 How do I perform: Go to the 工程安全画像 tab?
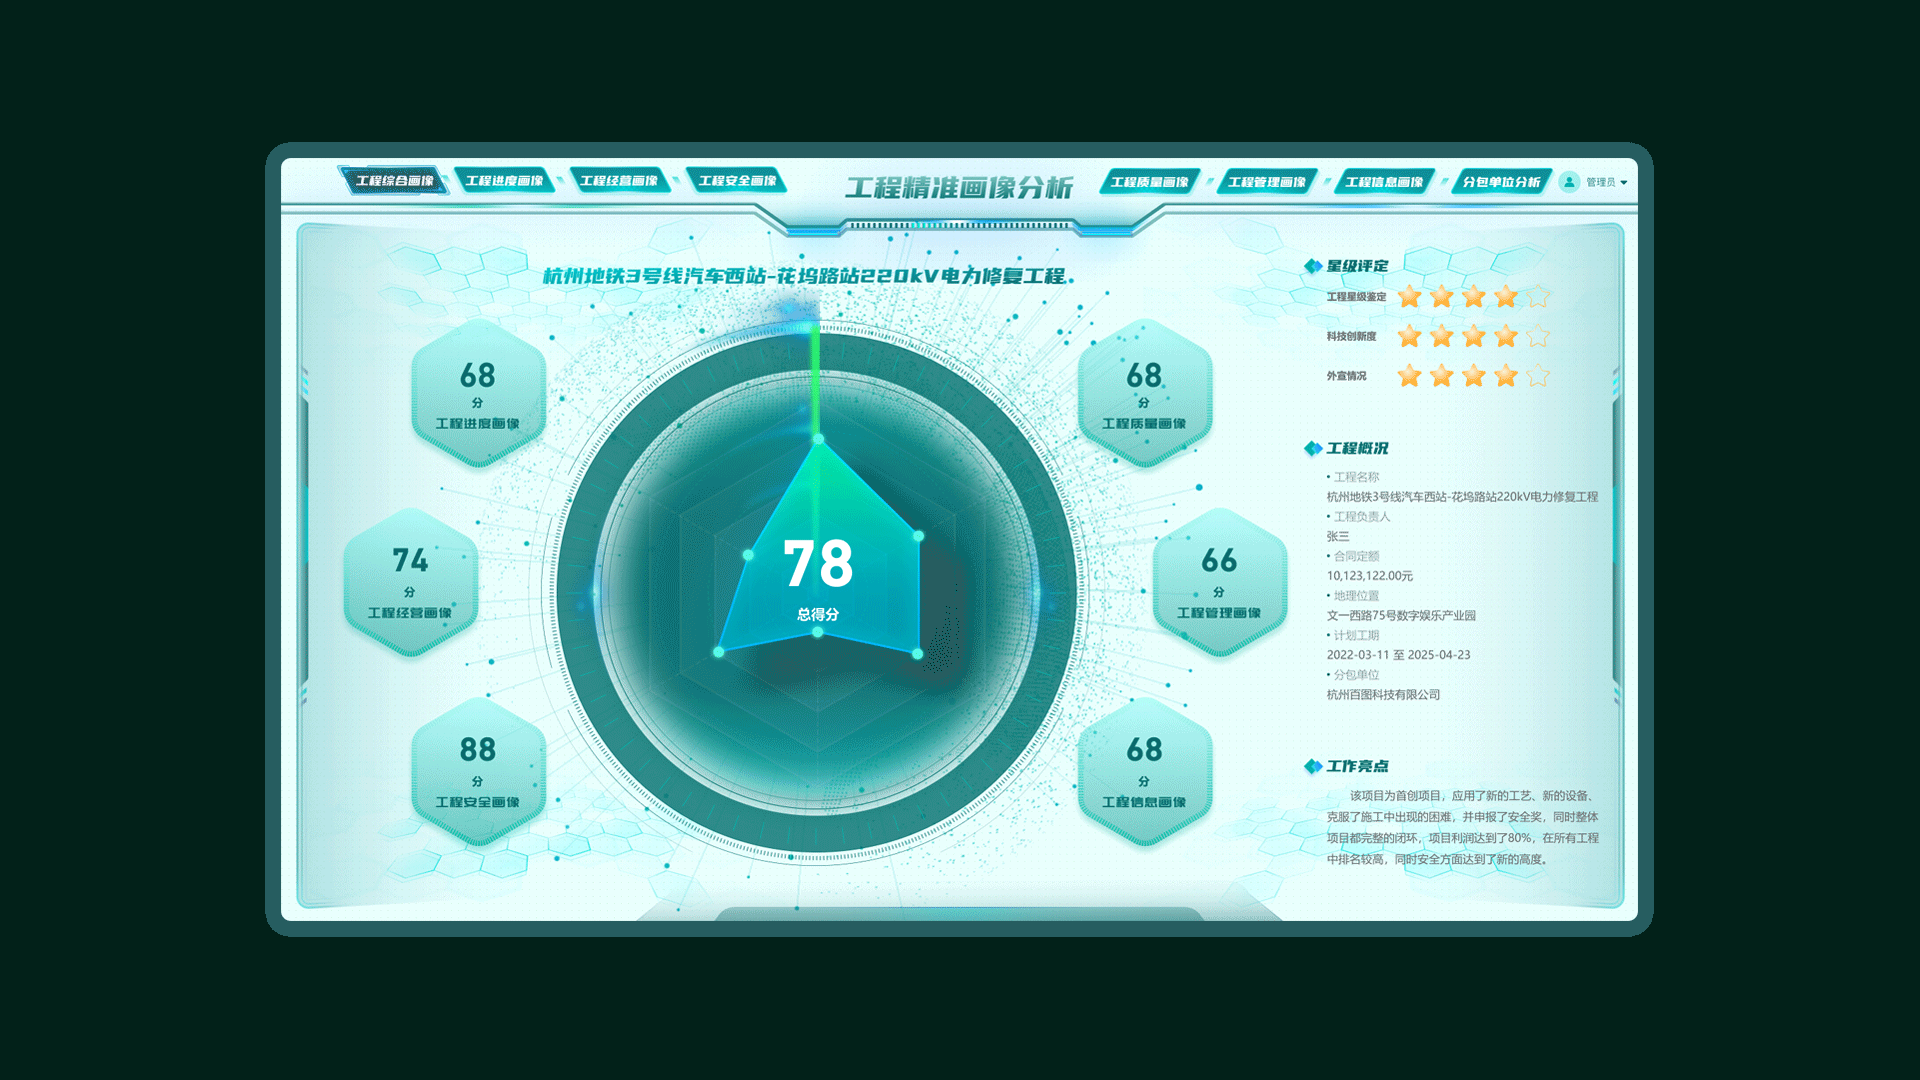pyautogui.click(x=737, y=181)
